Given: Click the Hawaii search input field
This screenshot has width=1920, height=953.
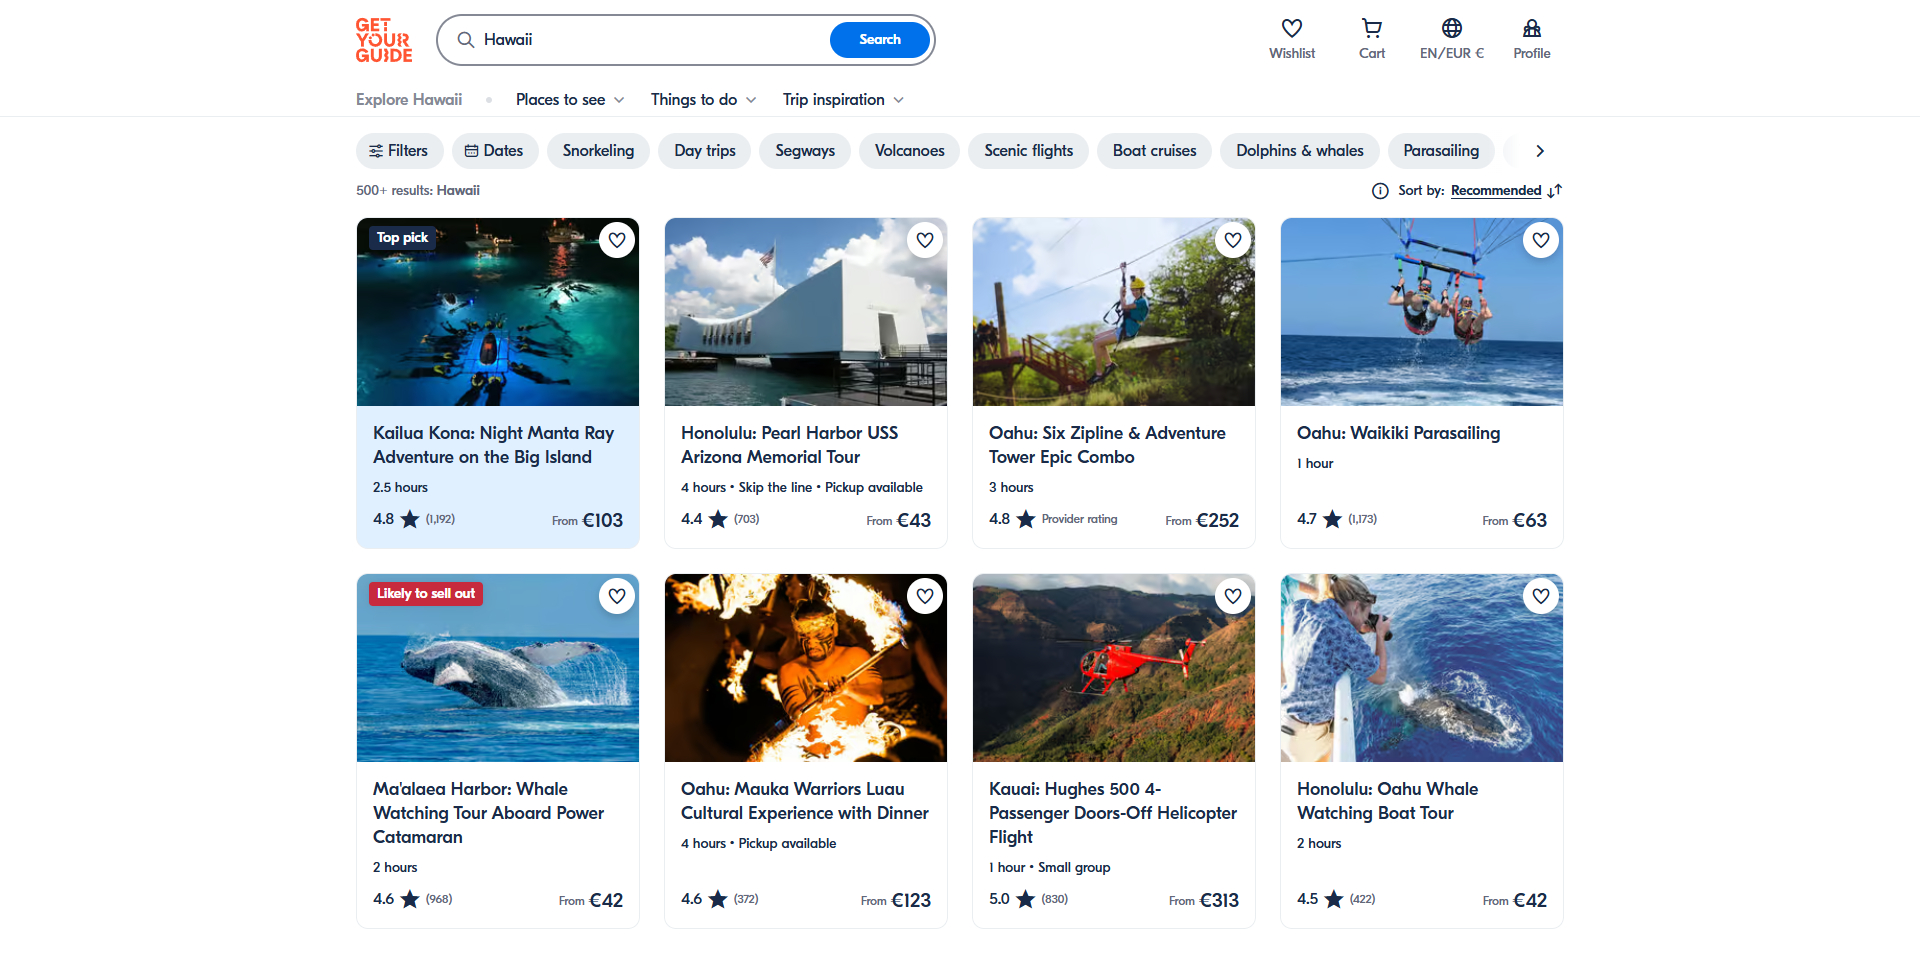Looking at the screenshot, I should [x=650, y=40].
